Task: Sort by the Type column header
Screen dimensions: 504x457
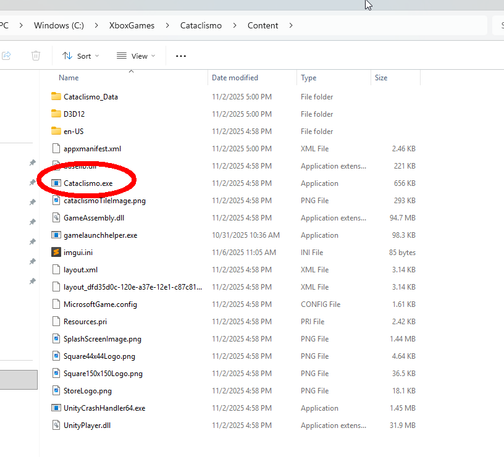Action: pos(309,78)
